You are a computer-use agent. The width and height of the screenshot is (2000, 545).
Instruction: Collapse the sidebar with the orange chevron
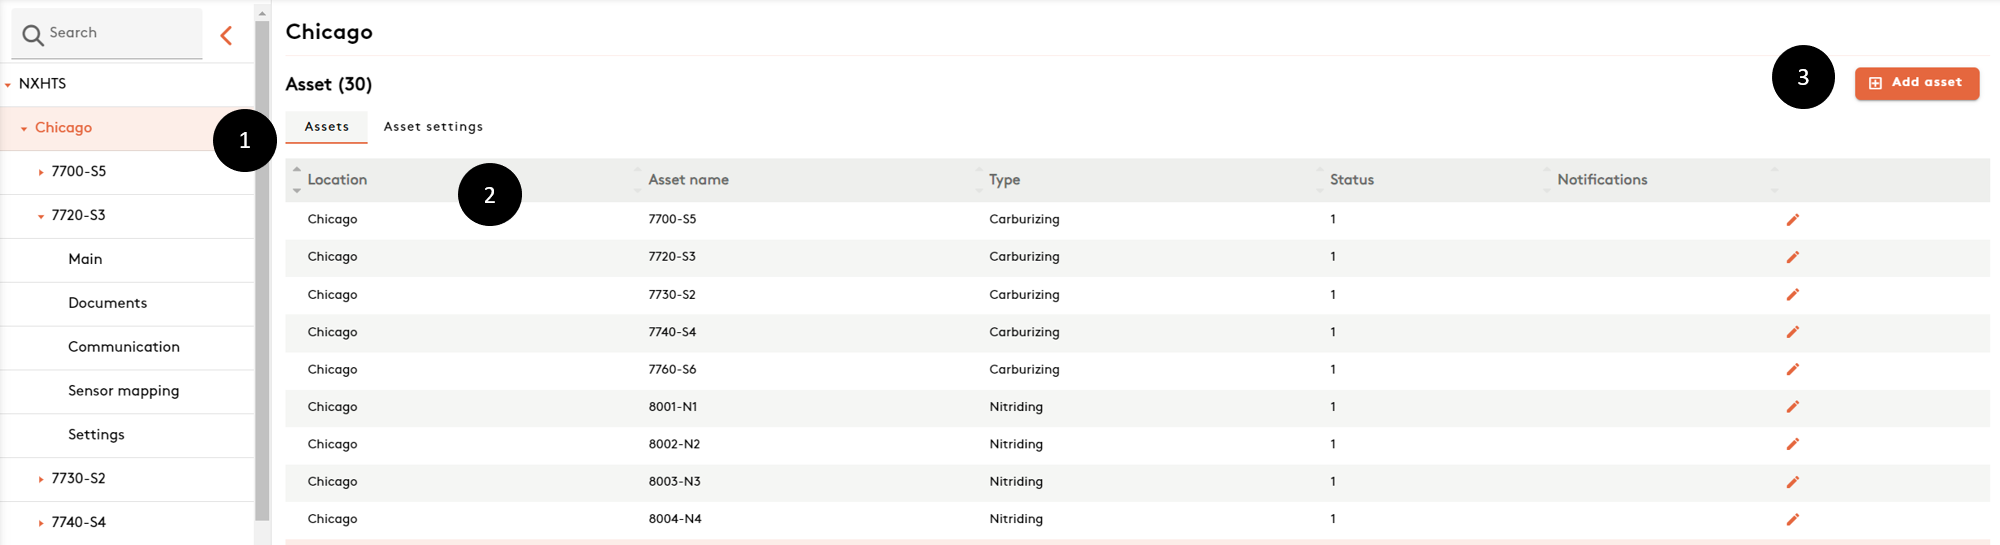click(227, 36)
